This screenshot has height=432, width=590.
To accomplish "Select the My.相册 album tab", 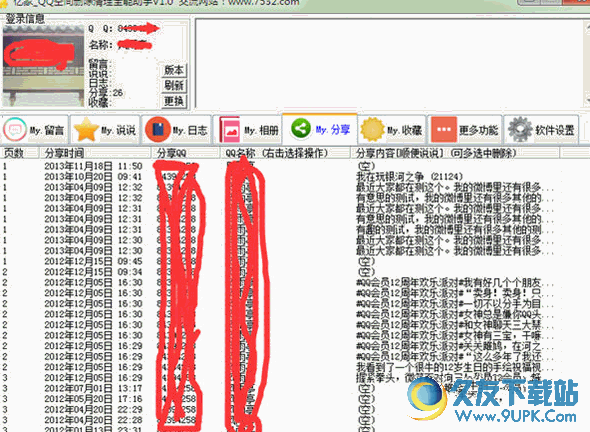I will pyautogui.click(x=249, y=130).
